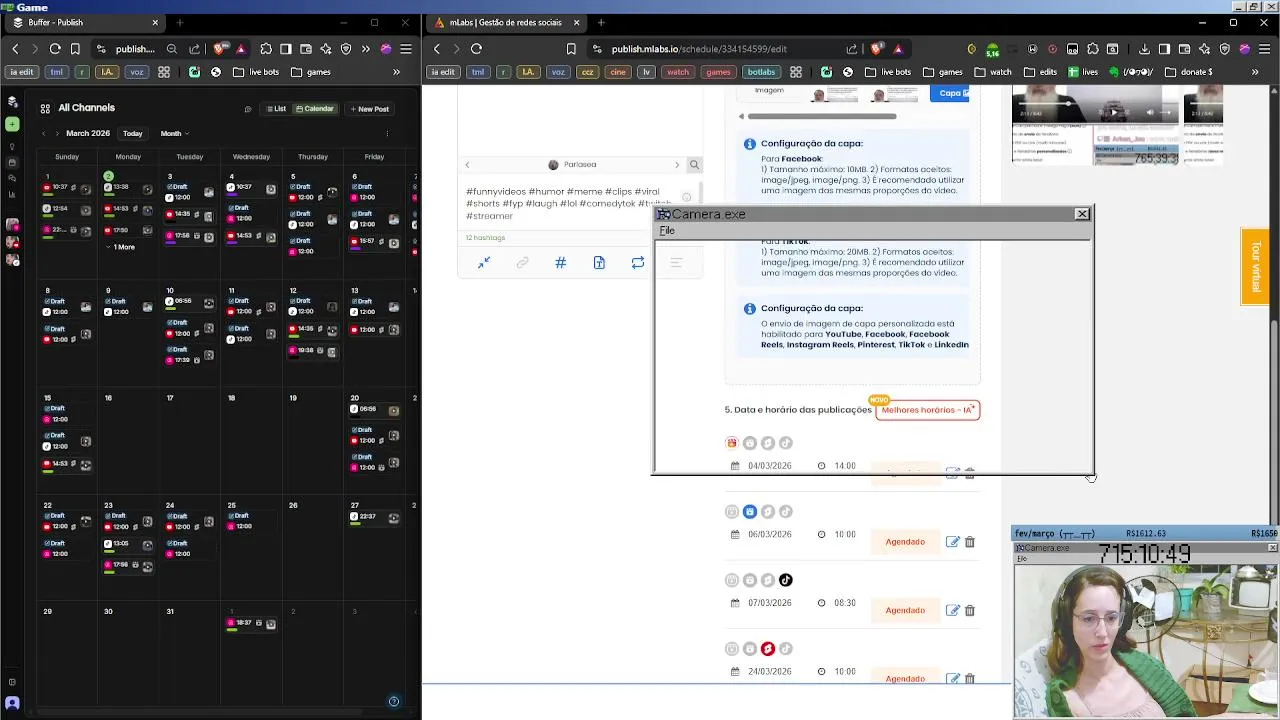Expand more bookmarks chevron in mLabs window
This screenshot has width=1280, height=720.
[x=1255, y=72]
